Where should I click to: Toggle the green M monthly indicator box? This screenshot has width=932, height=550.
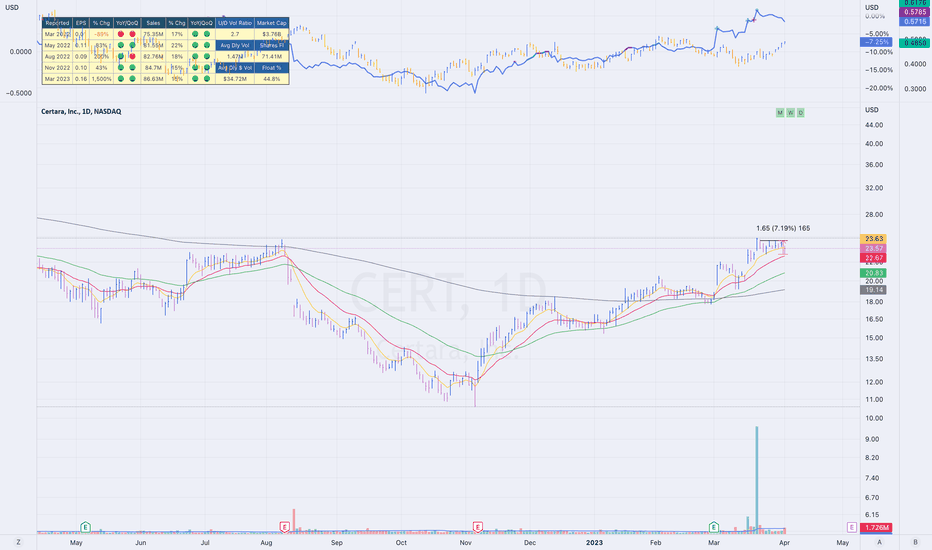point(780,113)
